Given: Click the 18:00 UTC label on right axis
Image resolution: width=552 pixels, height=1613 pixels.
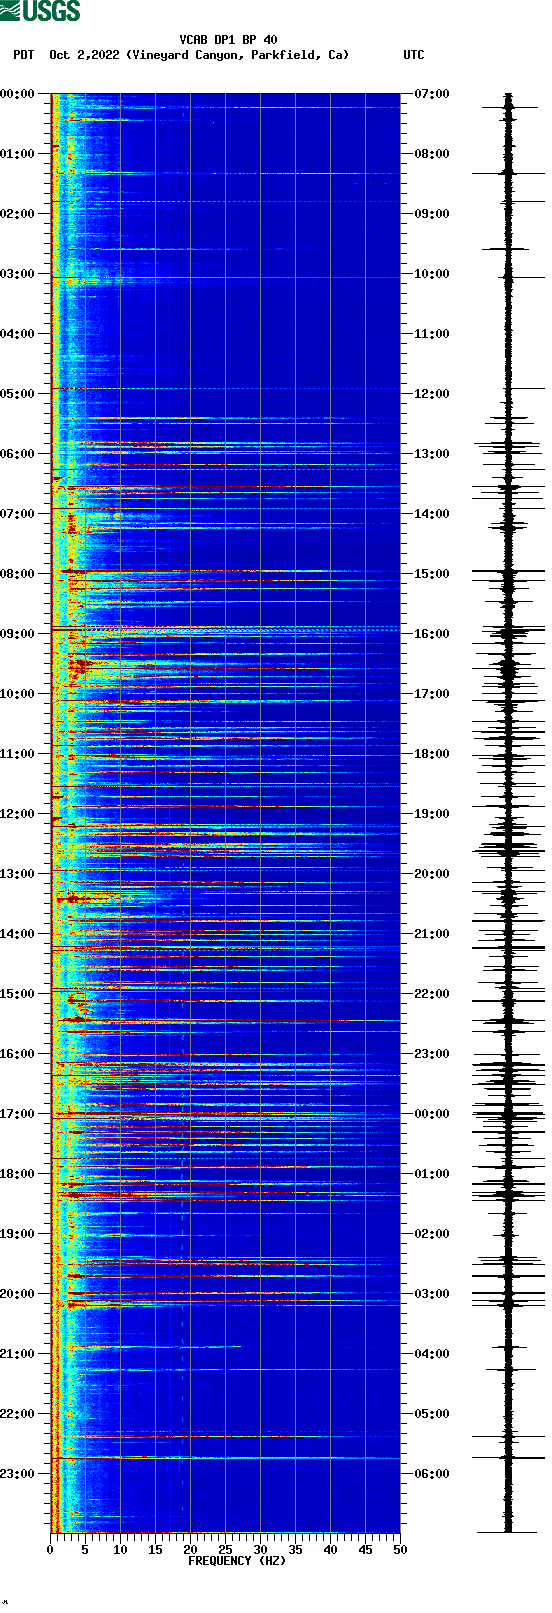Looking at the screenshot, I should pos(432,754).
